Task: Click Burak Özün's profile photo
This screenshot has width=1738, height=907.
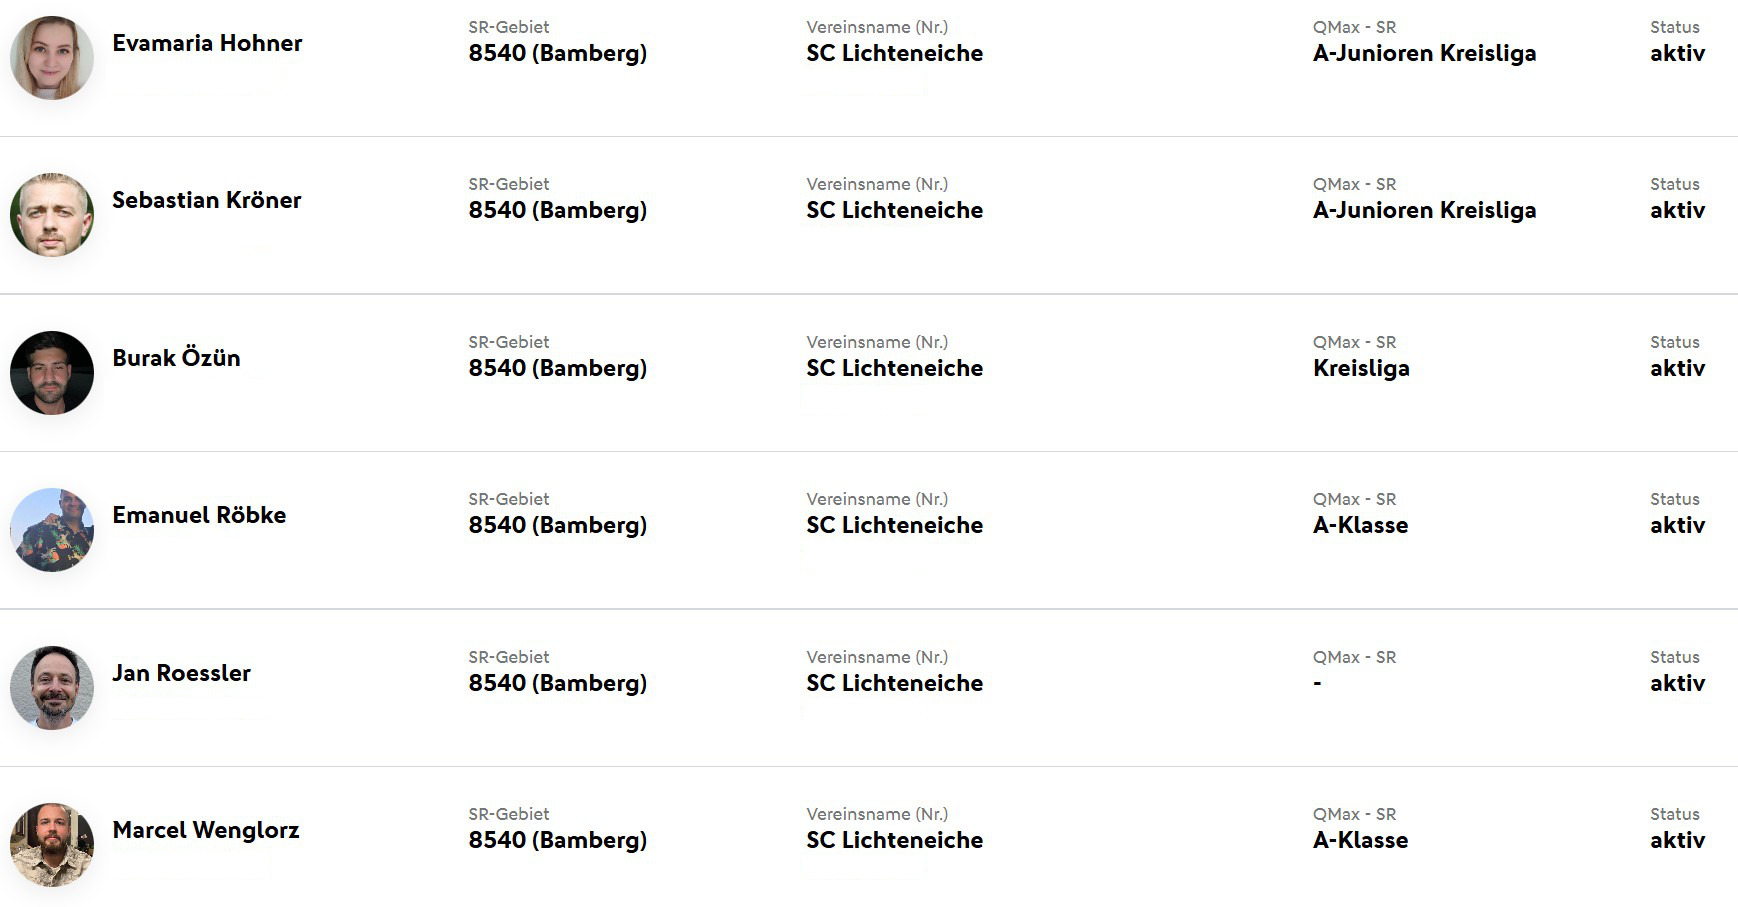Action: [52, 373]
